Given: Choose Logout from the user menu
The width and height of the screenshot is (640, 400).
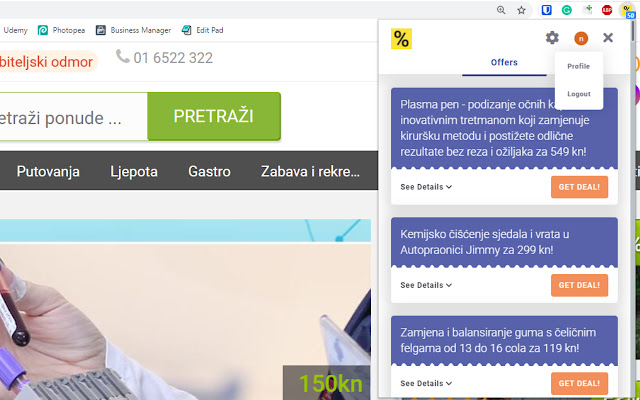Looking at the screenshot, I should [x=578, y=94].
